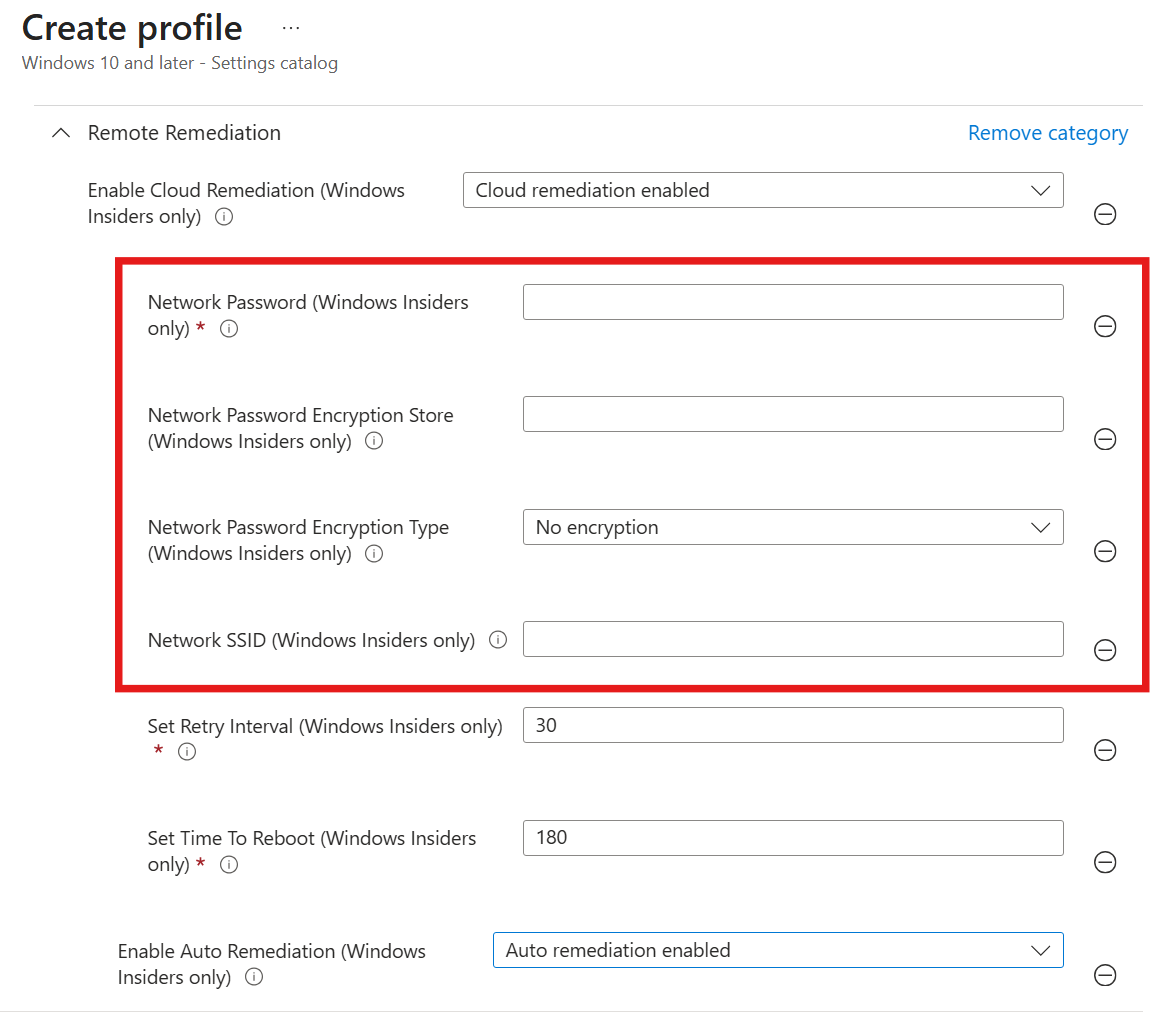The image size is (1150, 1015).
Task: Click info icon beside Network Password label
Action: point(229,328)
